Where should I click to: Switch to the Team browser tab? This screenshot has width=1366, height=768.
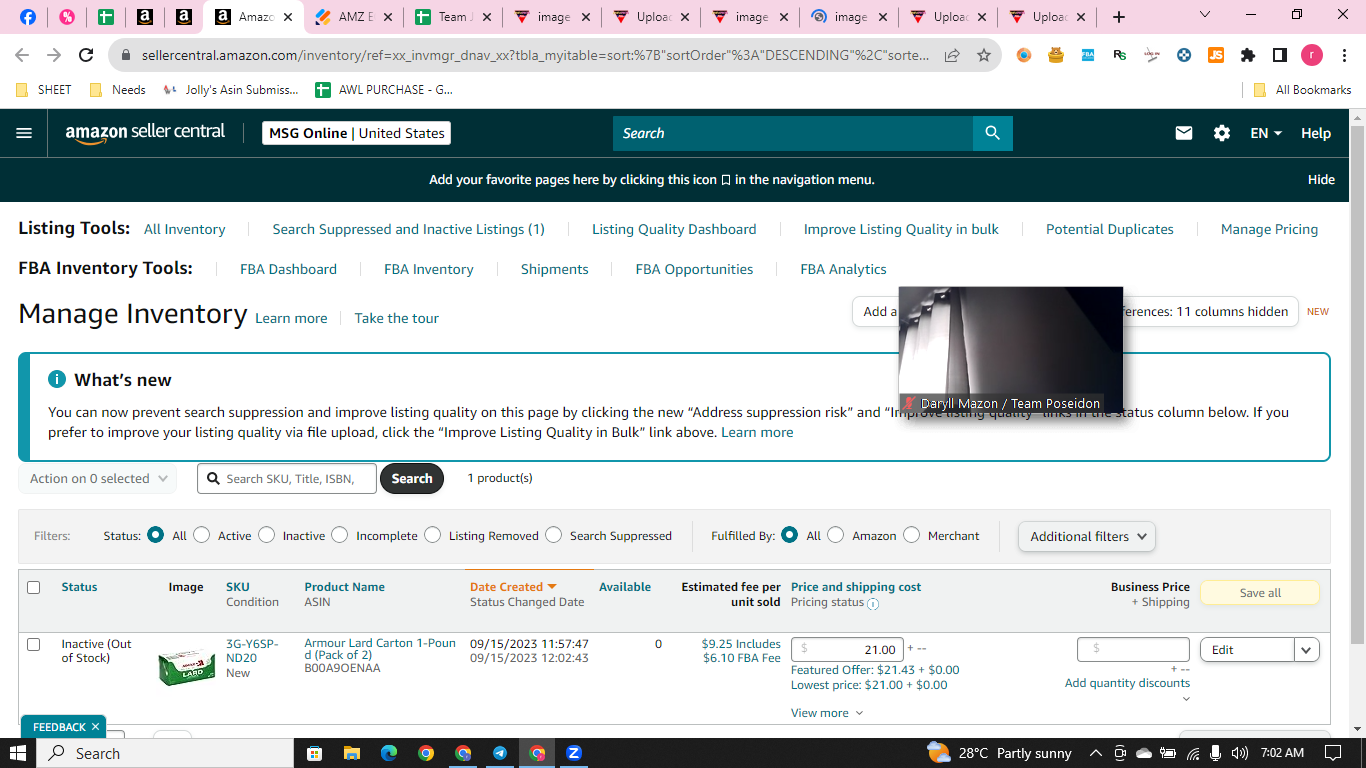click(453, 17)
